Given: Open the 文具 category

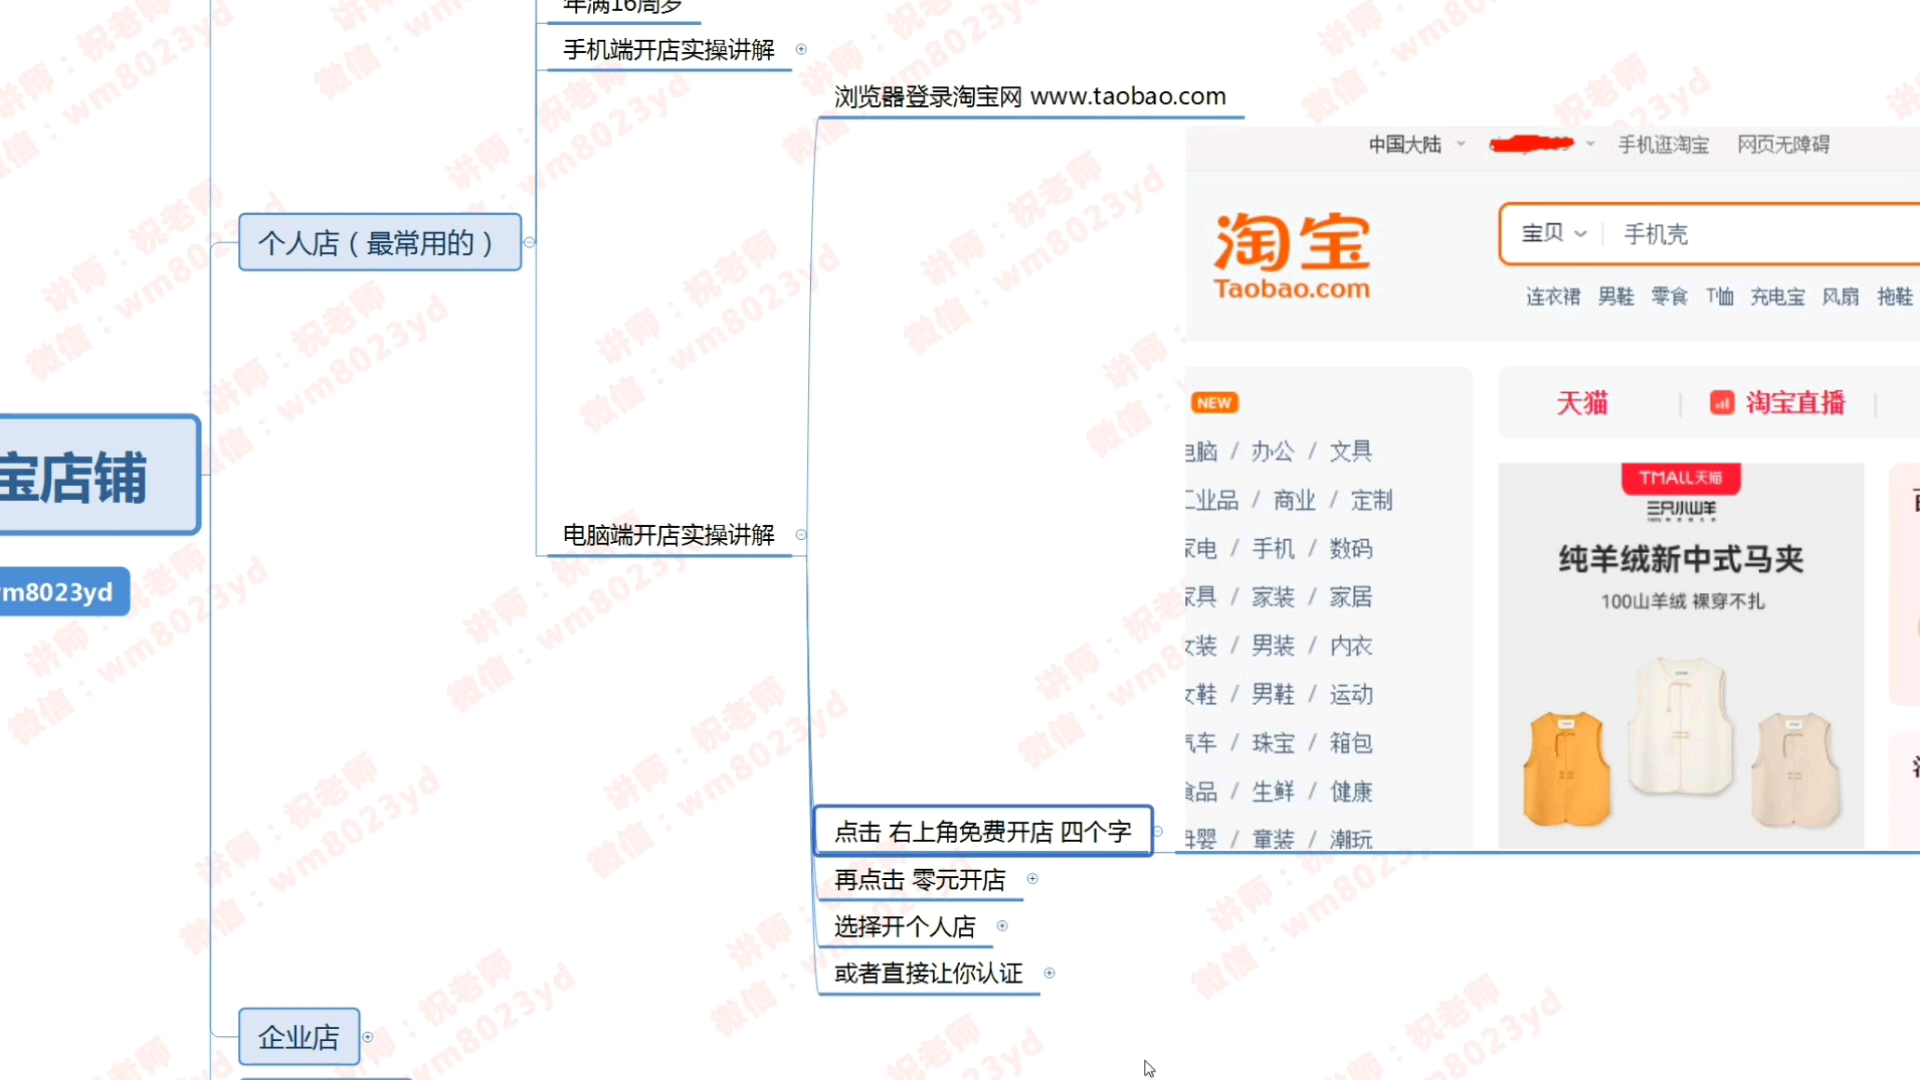Looking at the screenshot, I should (1350, 452).
